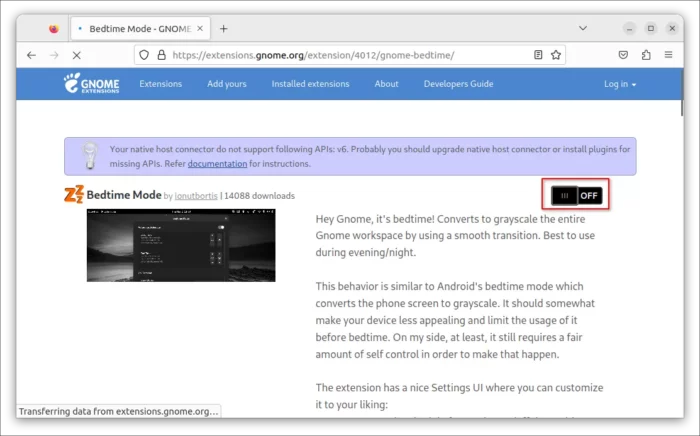
Task: Click the 14088 downloads text
Action: coord(259,196)
